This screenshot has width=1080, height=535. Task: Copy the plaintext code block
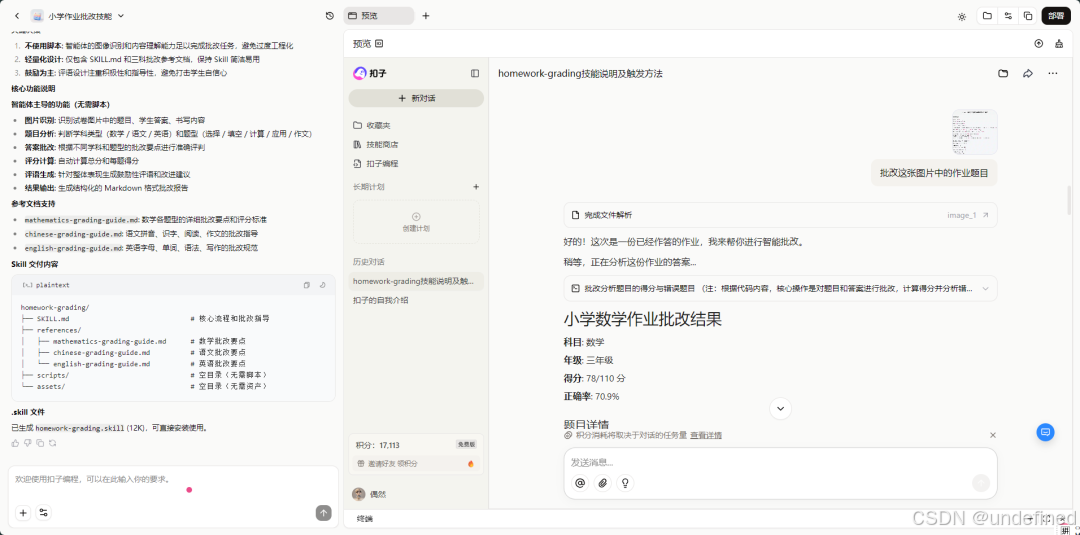coord(307,285)
